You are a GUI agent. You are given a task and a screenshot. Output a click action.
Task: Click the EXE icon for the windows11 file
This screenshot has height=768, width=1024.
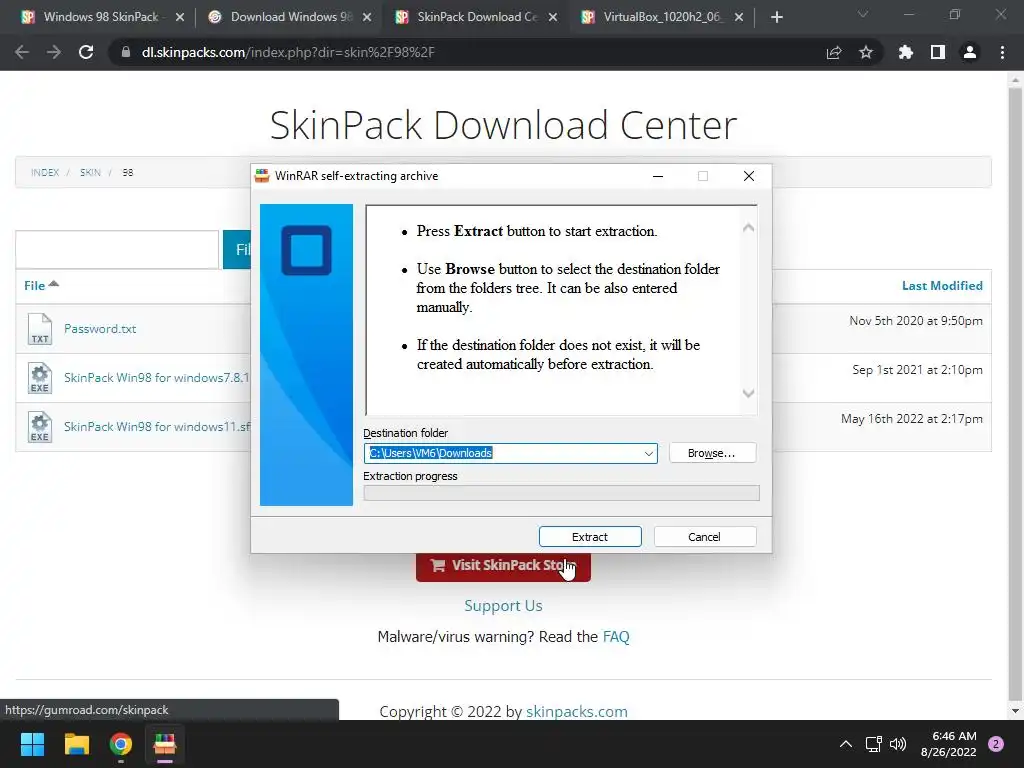40,427
